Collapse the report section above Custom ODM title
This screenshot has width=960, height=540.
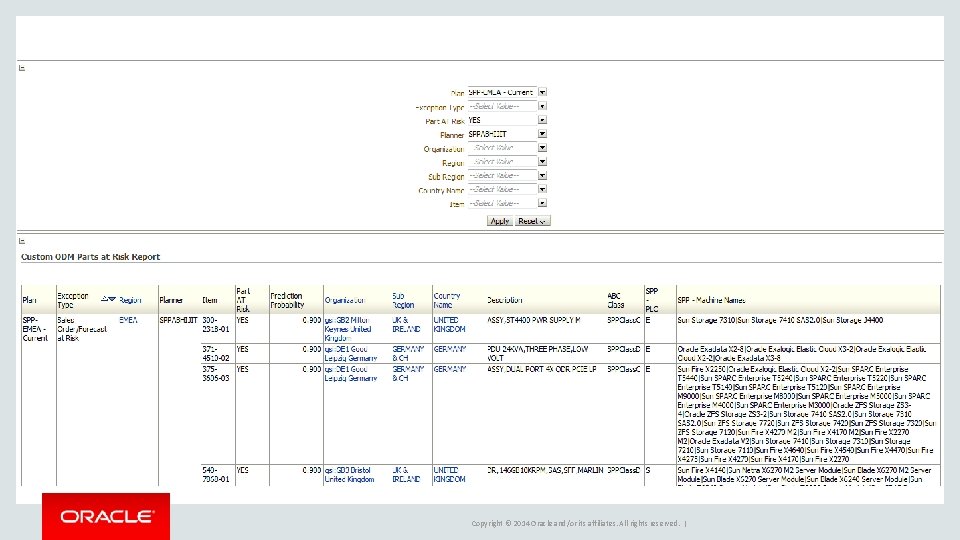click(22, 241)
